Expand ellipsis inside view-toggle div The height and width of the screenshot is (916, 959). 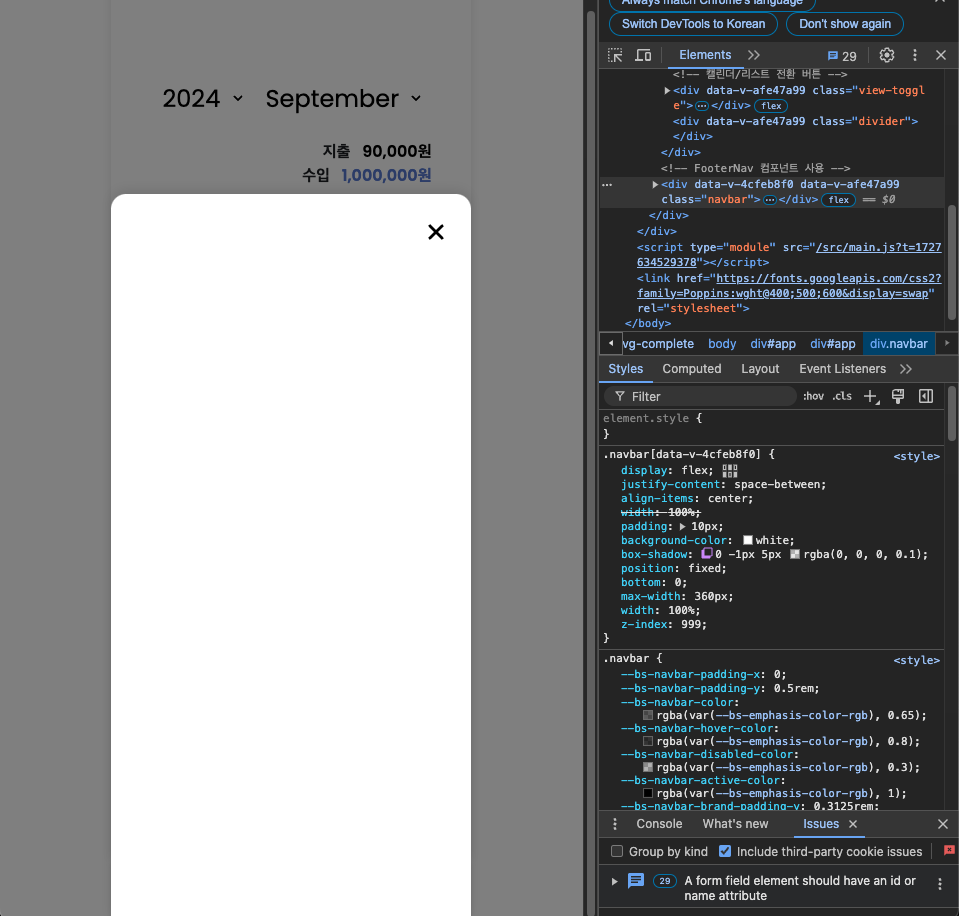[x=702, y=106]
